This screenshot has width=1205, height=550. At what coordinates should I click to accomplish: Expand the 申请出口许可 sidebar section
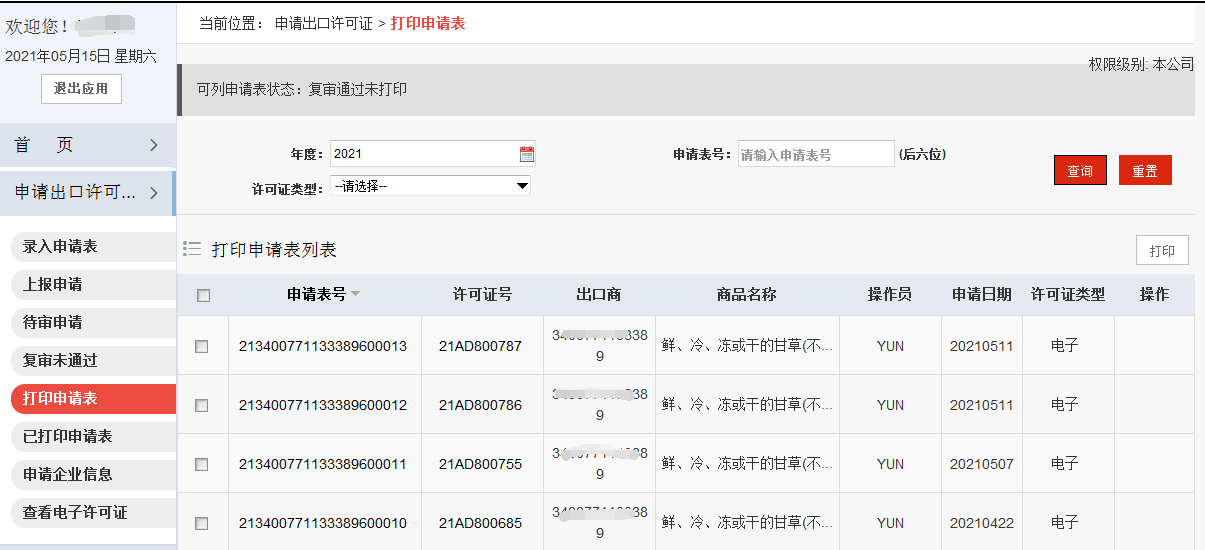pyautogui.click(x=88, y=193)
